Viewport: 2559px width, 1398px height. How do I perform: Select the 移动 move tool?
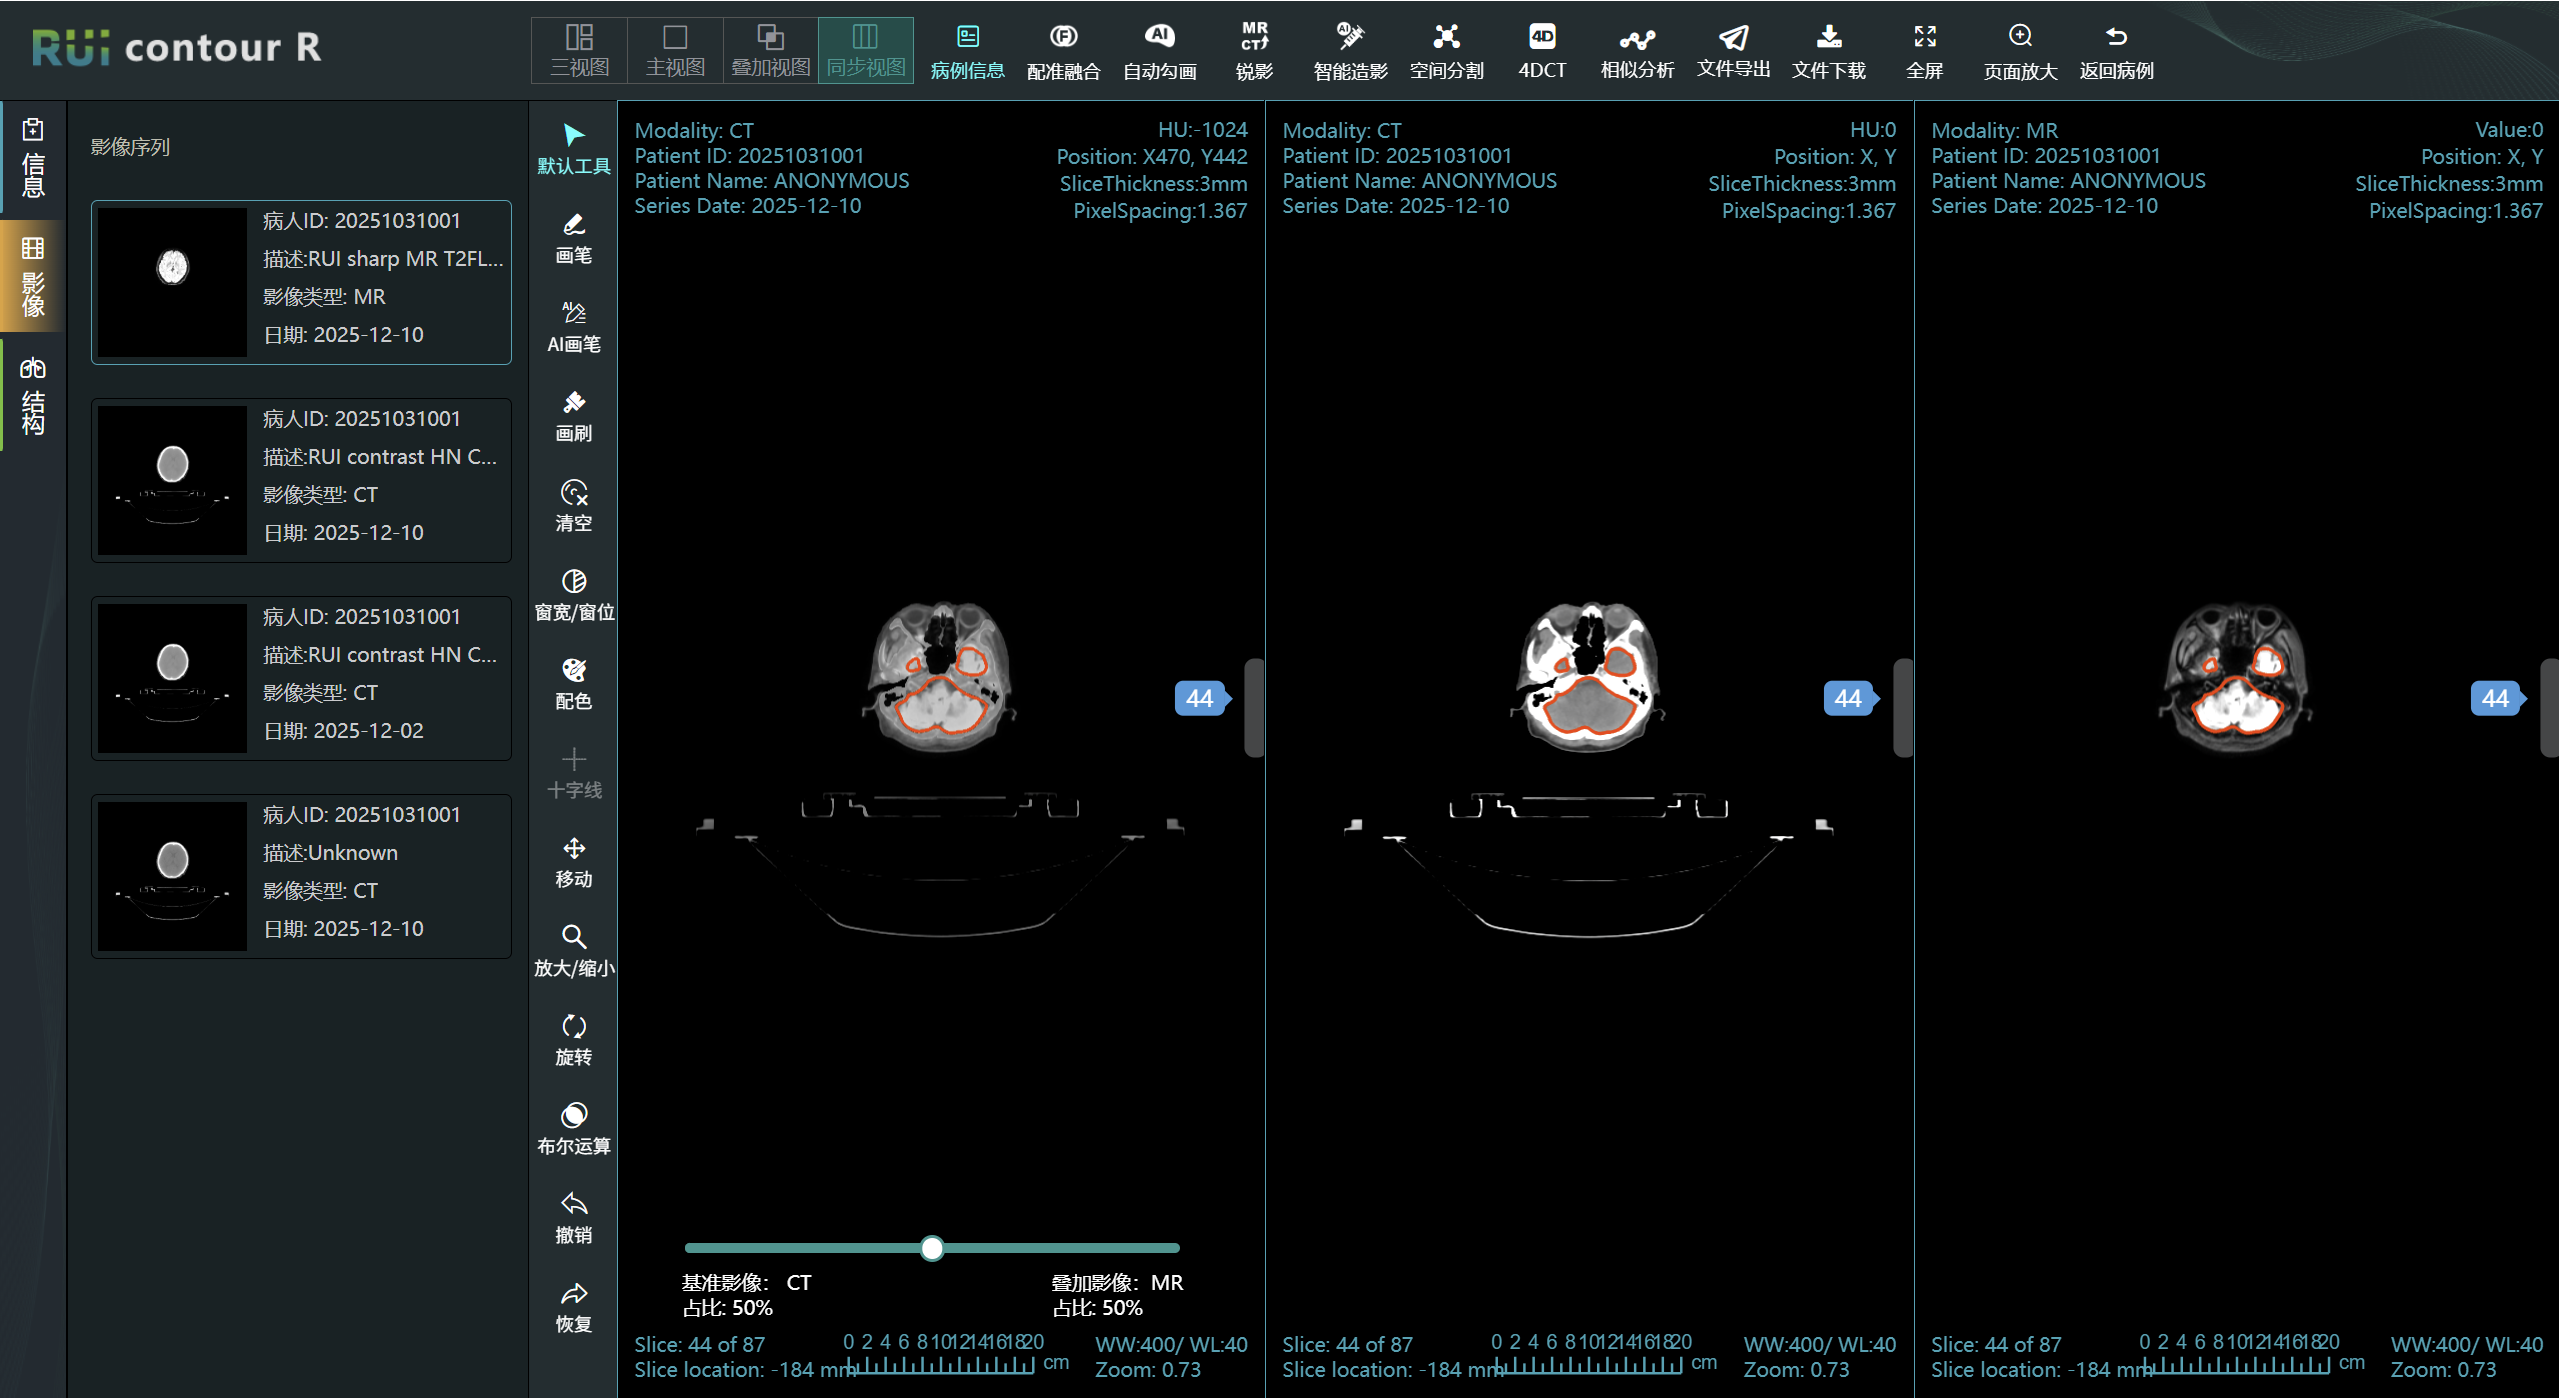tap(573, 861)
